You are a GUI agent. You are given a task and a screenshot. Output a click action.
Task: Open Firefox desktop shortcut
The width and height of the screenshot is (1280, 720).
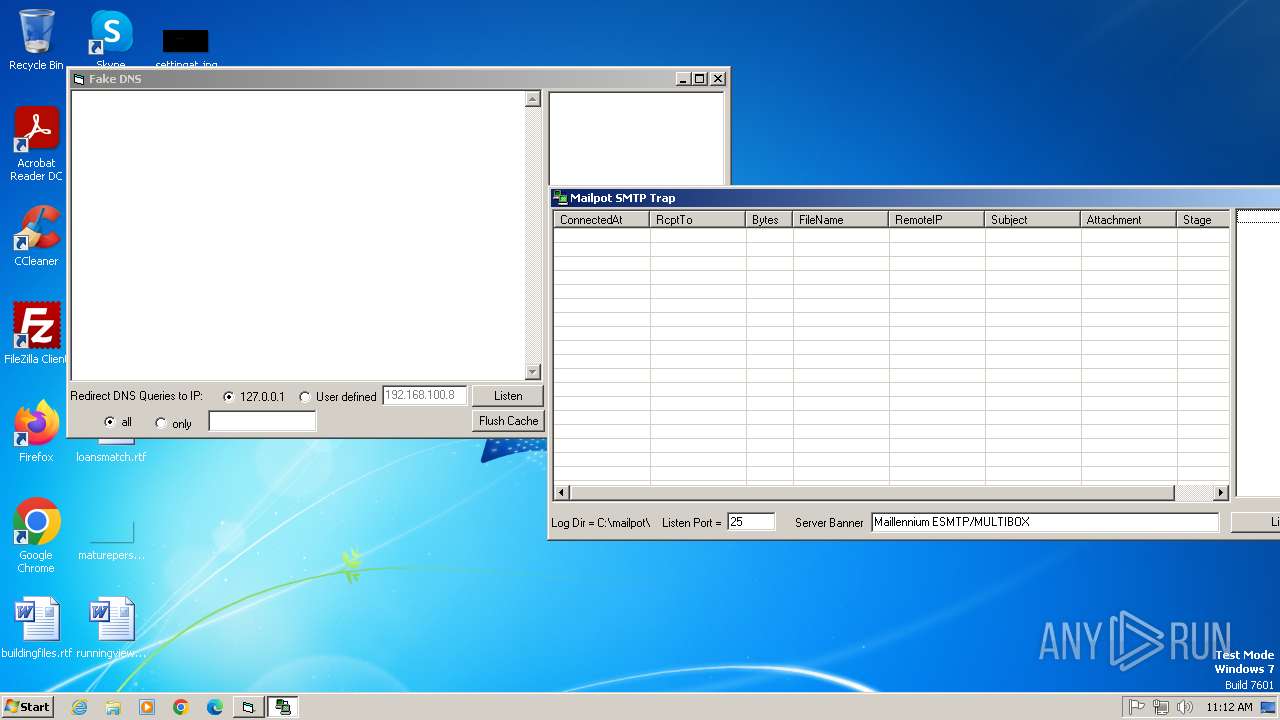[36, 431]
